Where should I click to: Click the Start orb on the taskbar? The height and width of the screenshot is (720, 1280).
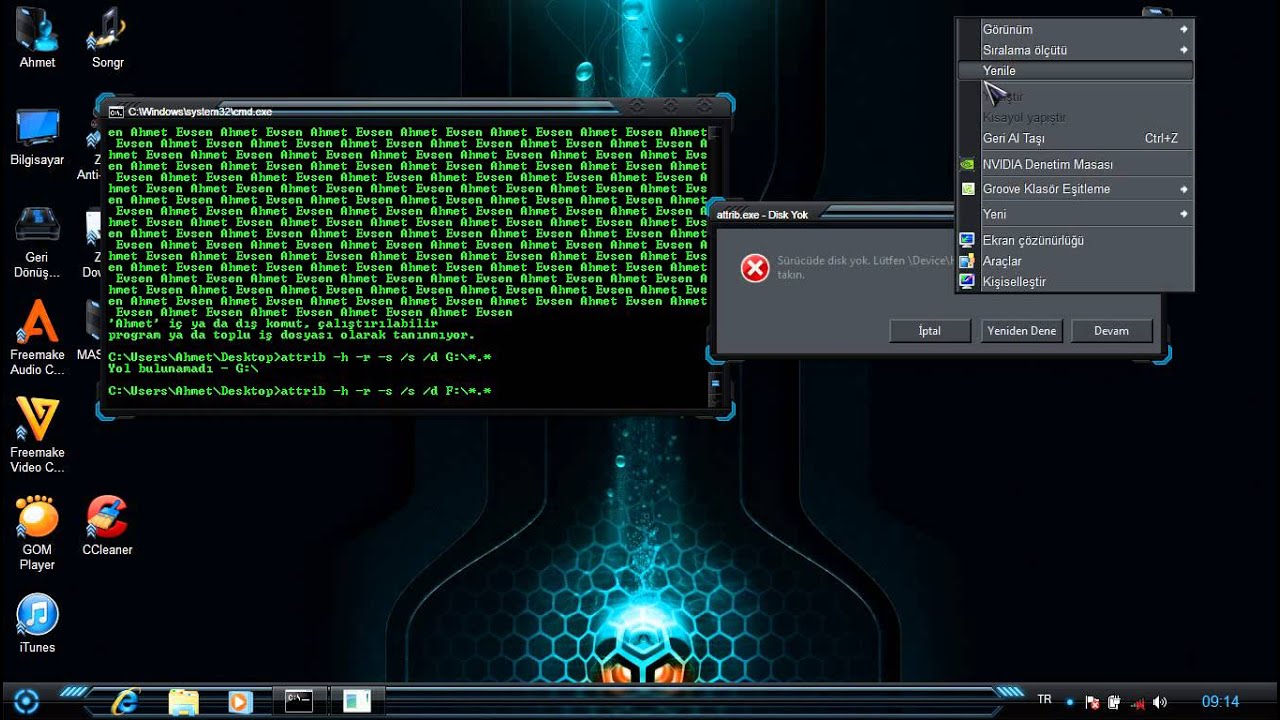point(26,701)
